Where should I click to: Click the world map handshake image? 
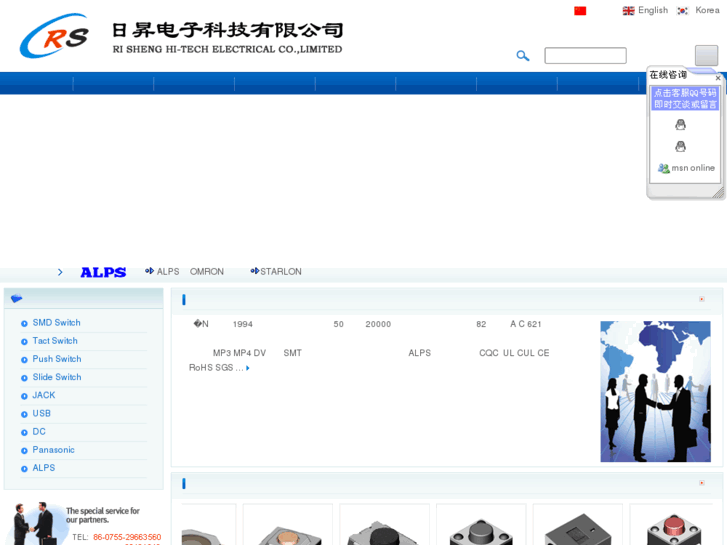click(655, 391)
